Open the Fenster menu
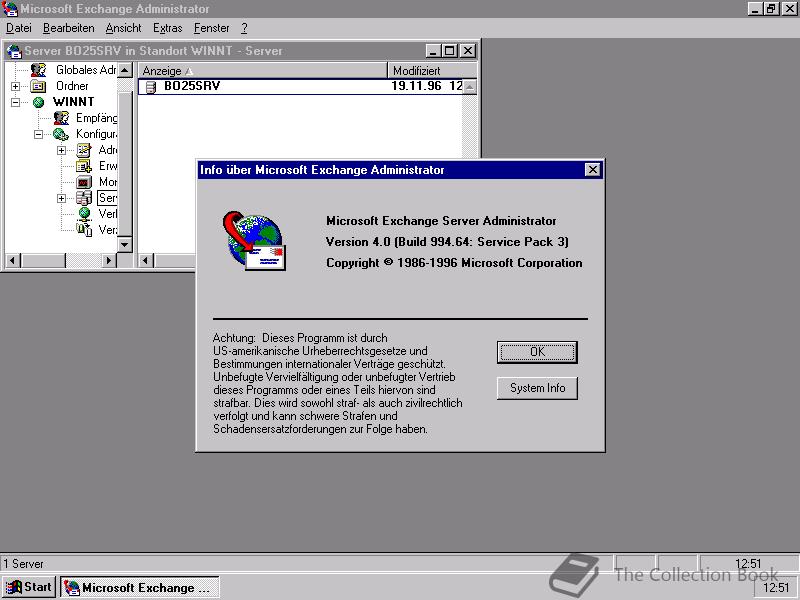 (211, 28)
